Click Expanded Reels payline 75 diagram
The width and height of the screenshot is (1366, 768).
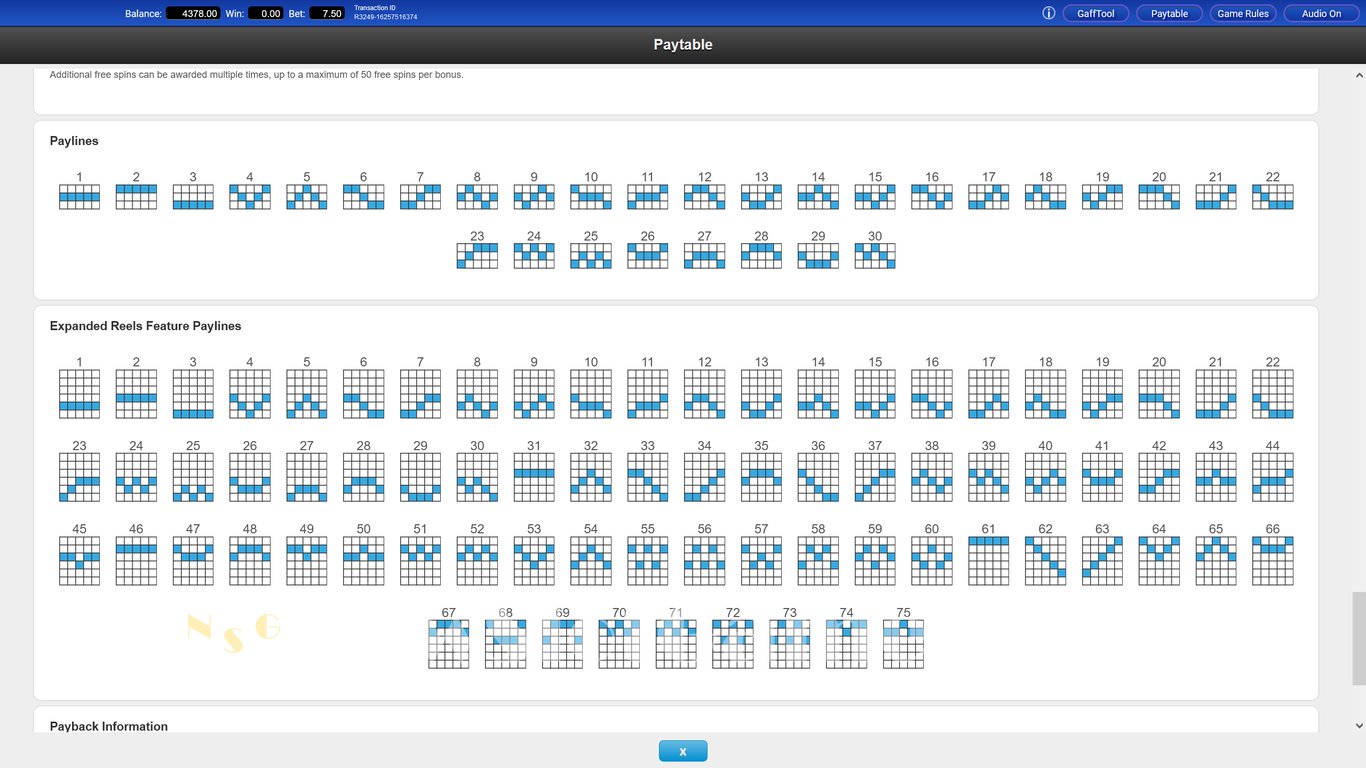tap(903, 644)
